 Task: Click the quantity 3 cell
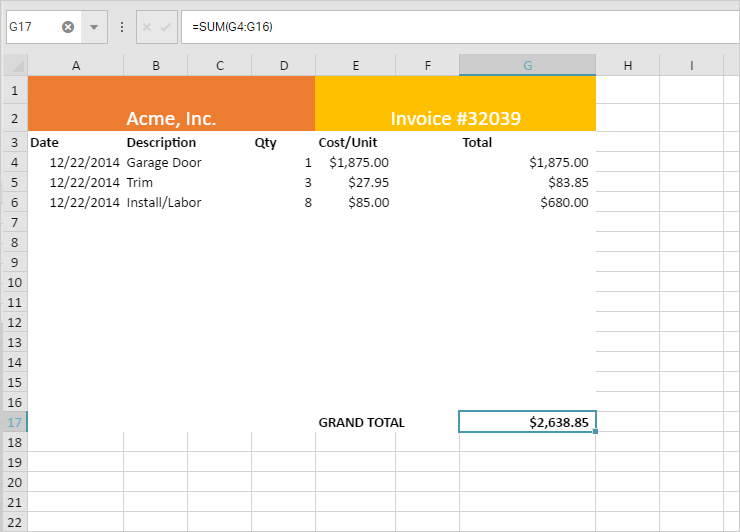point(284,182)
